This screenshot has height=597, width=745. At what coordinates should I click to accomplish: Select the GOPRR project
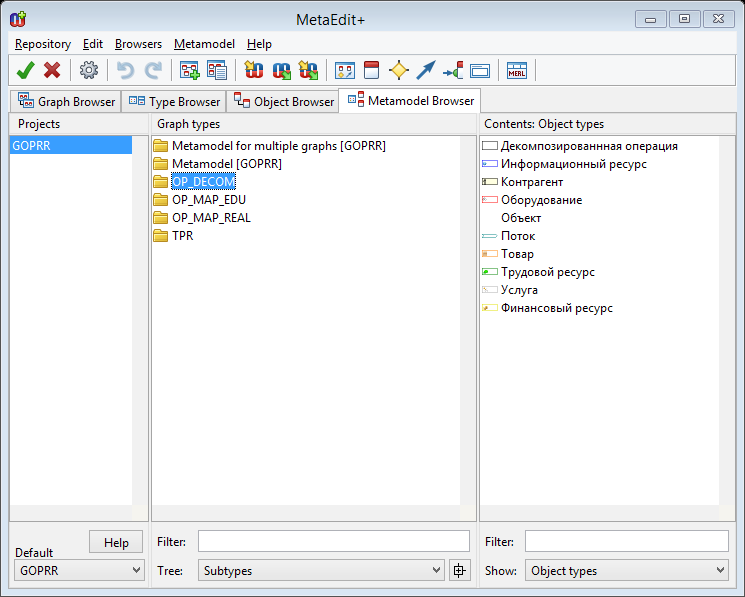[71, 145]
